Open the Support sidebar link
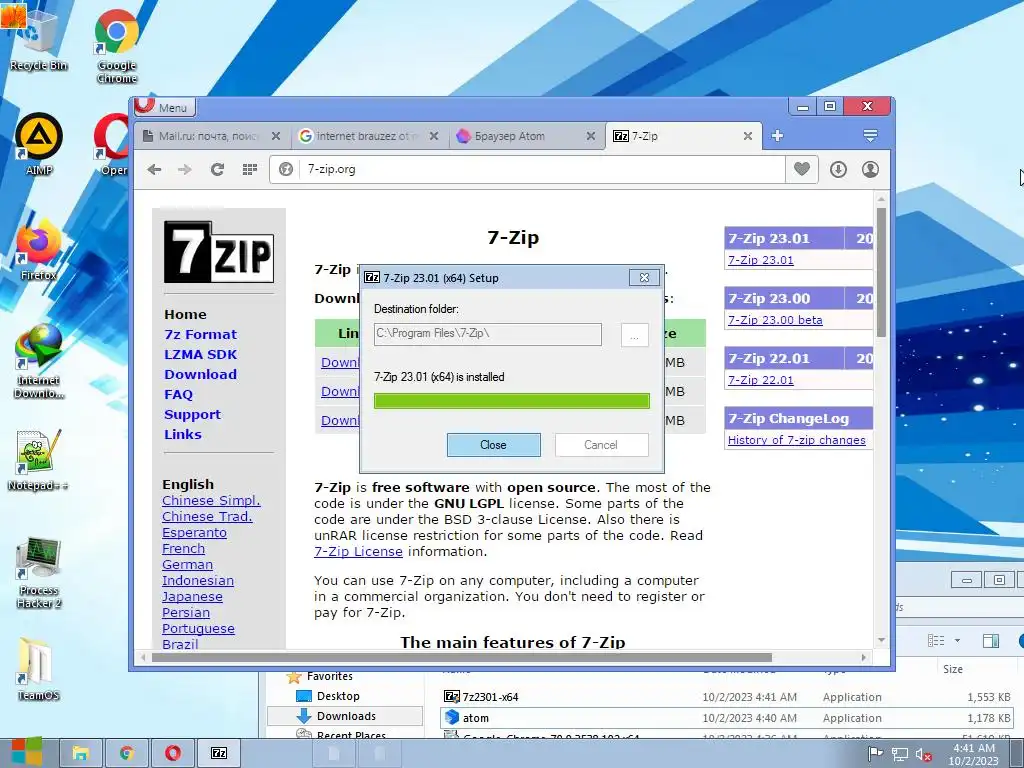1024x768 pixels. tap(192, 415)
